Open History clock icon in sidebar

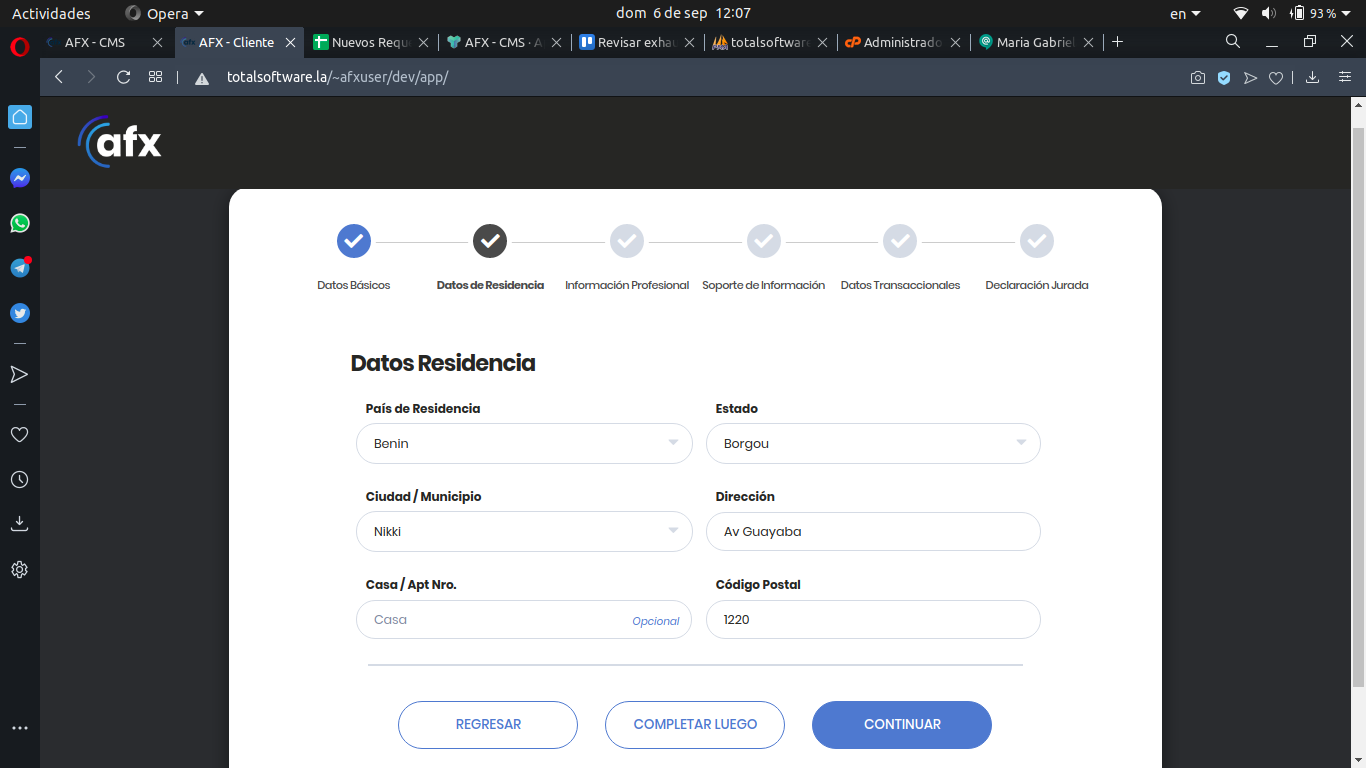[x=19, y=480]
